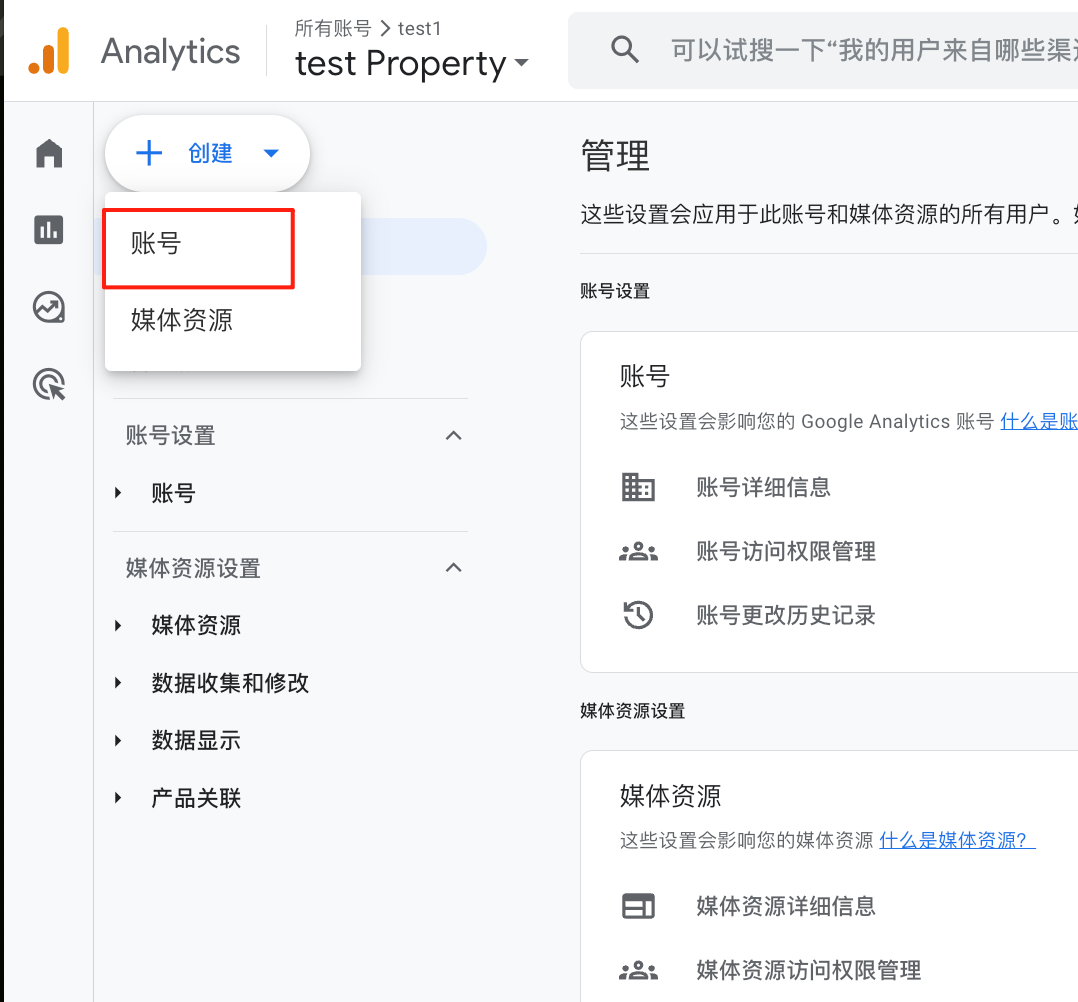Open the Home icon in sidebar
This screenshot has width=1078, height=1002.
point(49,154)
